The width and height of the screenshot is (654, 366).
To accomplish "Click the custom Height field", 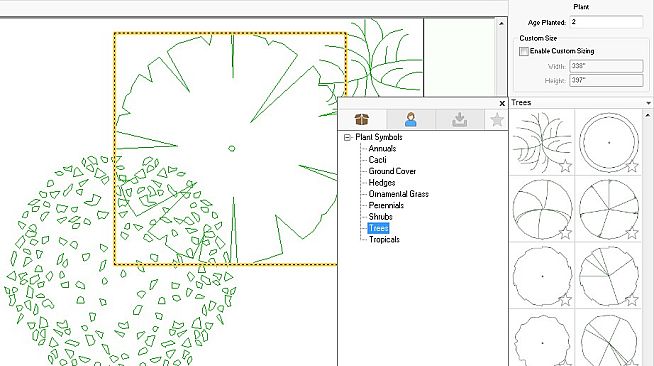I will coord(606,80).
